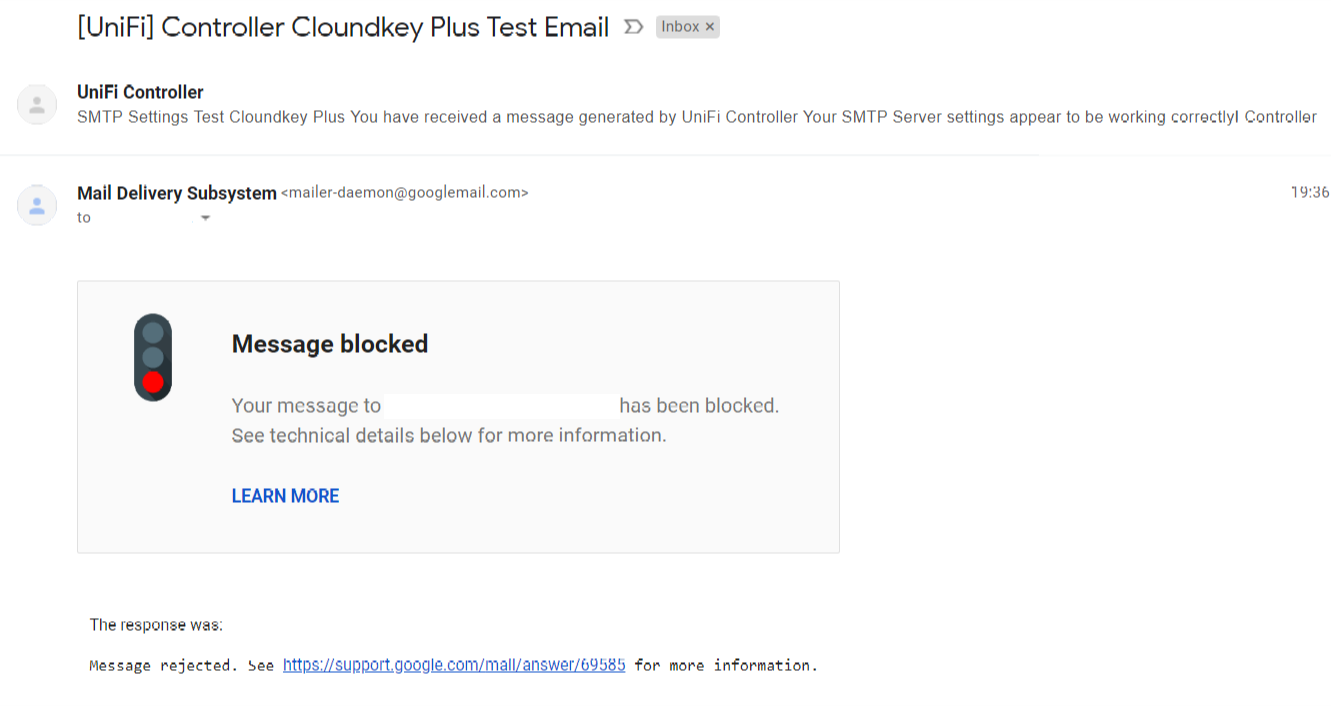This screenshot has height=706, width=1331.
Task: Remove the Inbox label with its X
Action: tap(710, 27)
